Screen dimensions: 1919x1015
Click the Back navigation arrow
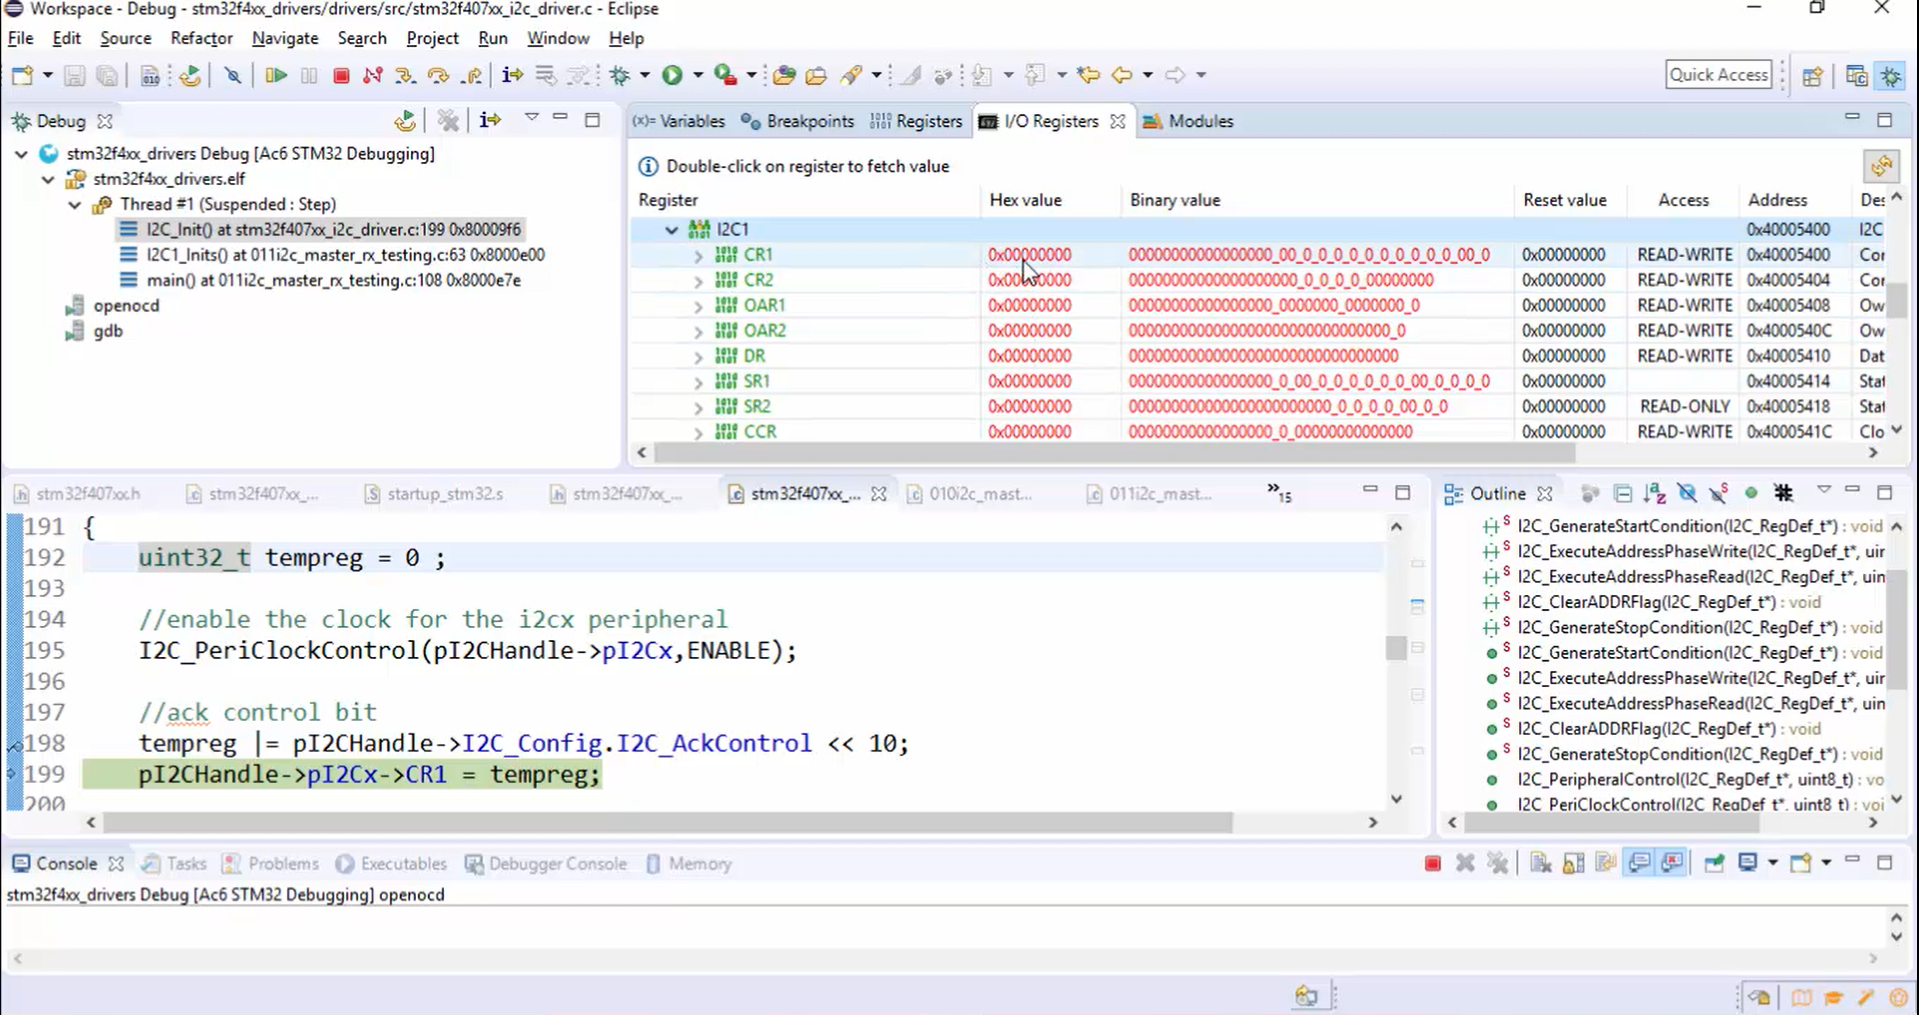tap(1122, 75)
